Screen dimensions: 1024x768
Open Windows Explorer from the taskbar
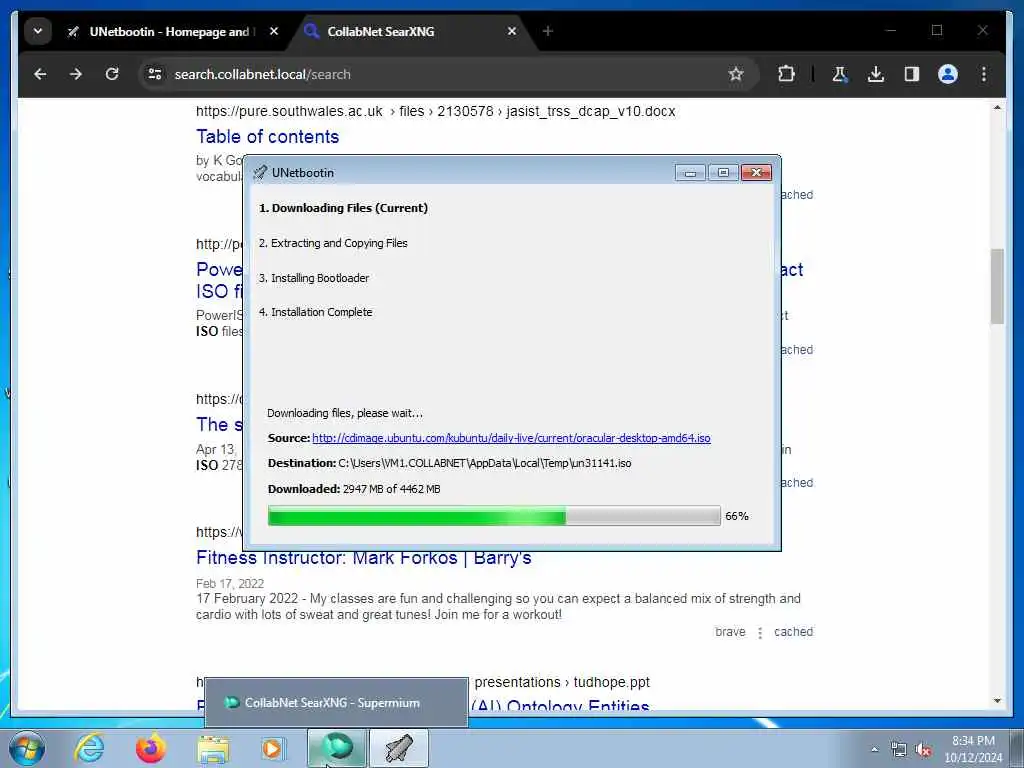pyautogui.click(x=213, y=748)
